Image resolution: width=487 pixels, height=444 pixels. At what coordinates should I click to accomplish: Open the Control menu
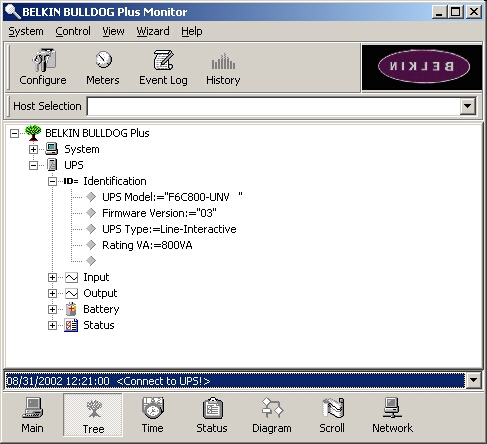[73, 31]
